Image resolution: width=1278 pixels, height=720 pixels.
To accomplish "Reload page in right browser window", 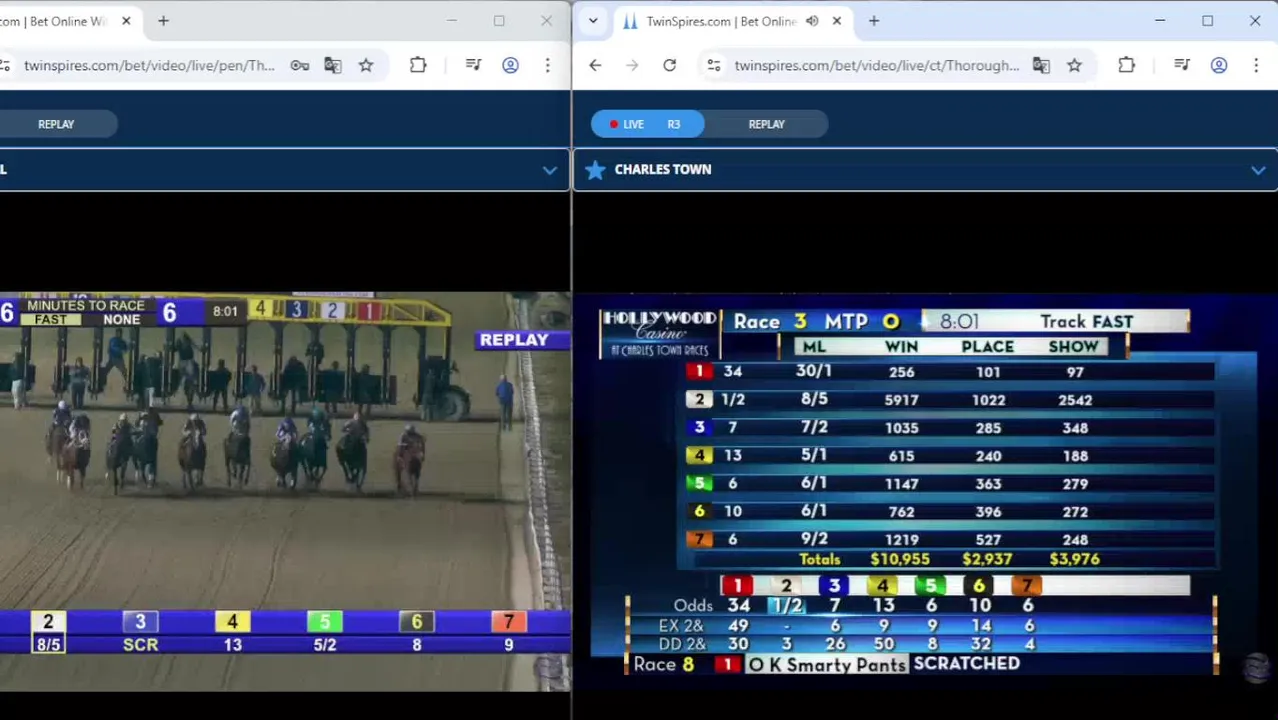I will (x=670, y=65).
